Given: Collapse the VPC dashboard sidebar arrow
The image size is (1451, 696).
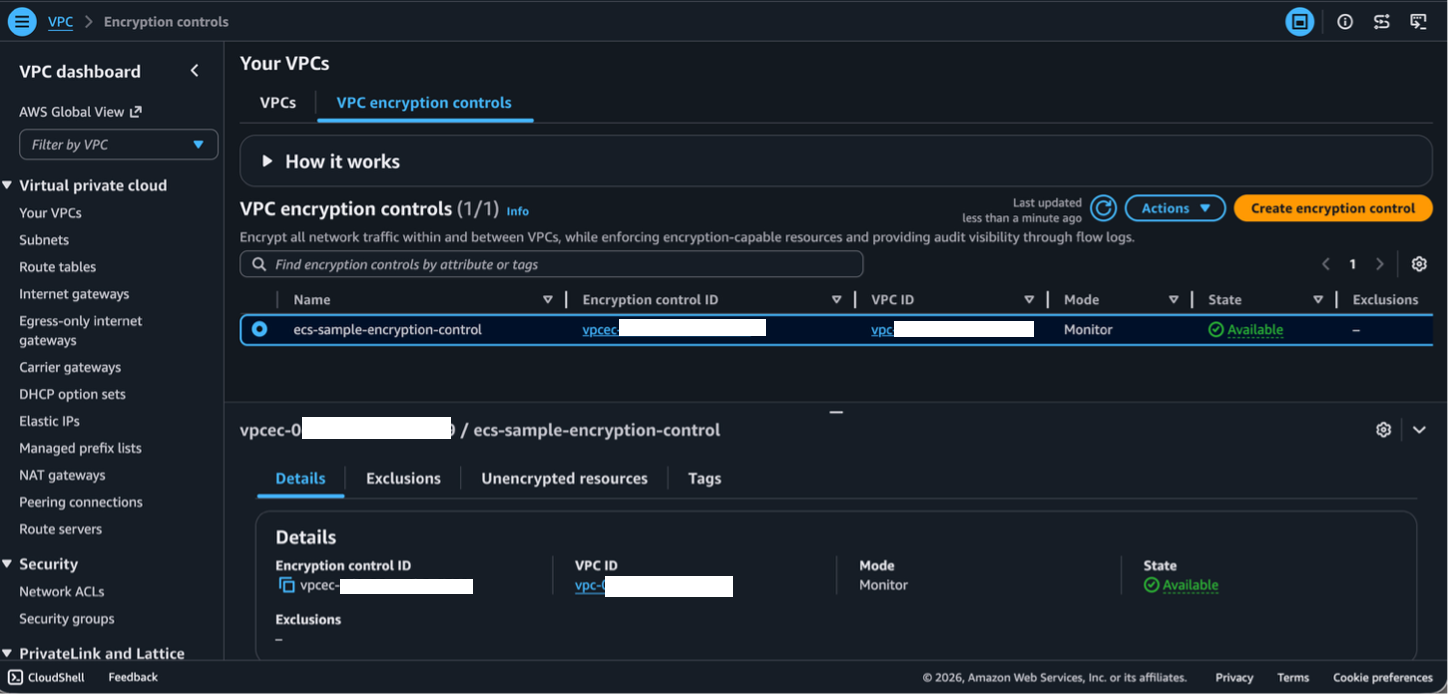Looking at the screenshot, I should 195,71.
